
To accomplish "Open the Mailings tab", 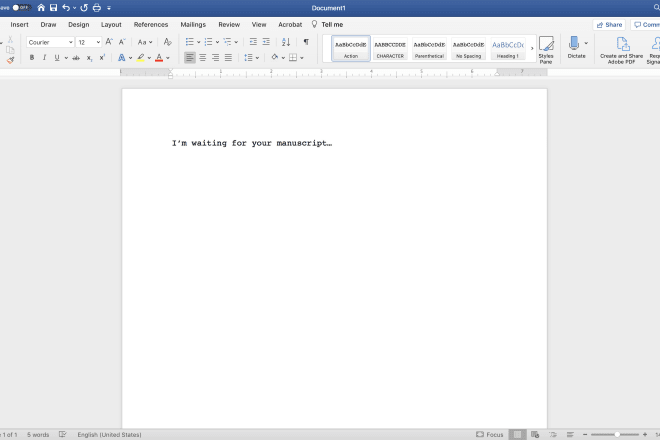I will tap(193, 24).
